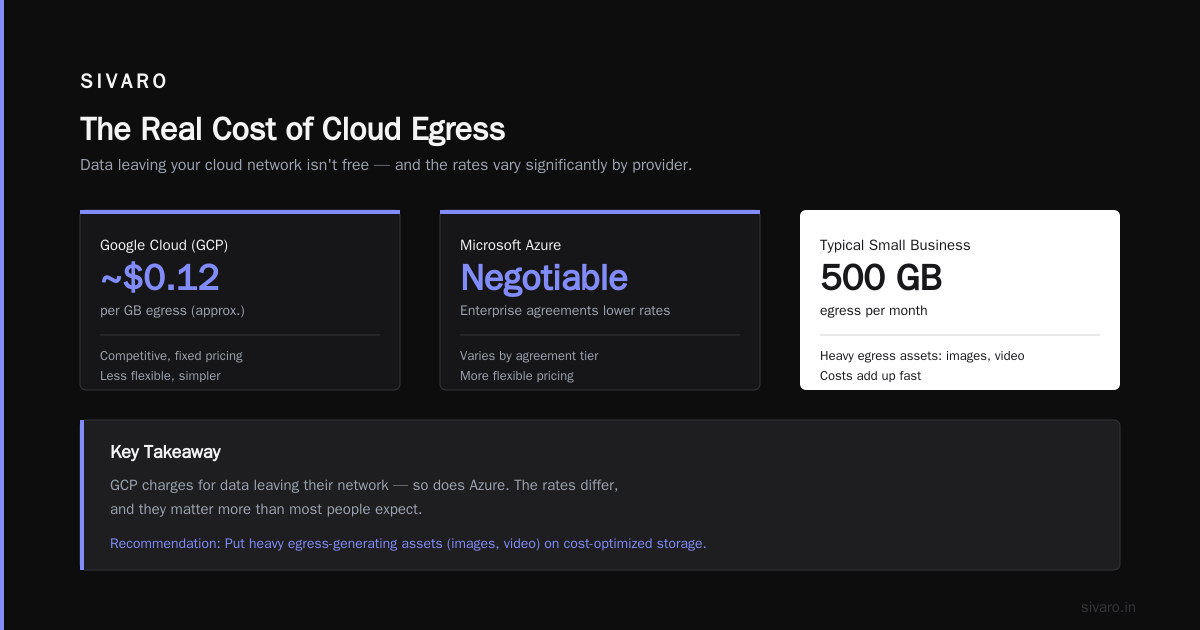Click 'and they matter more than most people expect.'
This screenshot has width=1200, height=630.
(266, 510)
